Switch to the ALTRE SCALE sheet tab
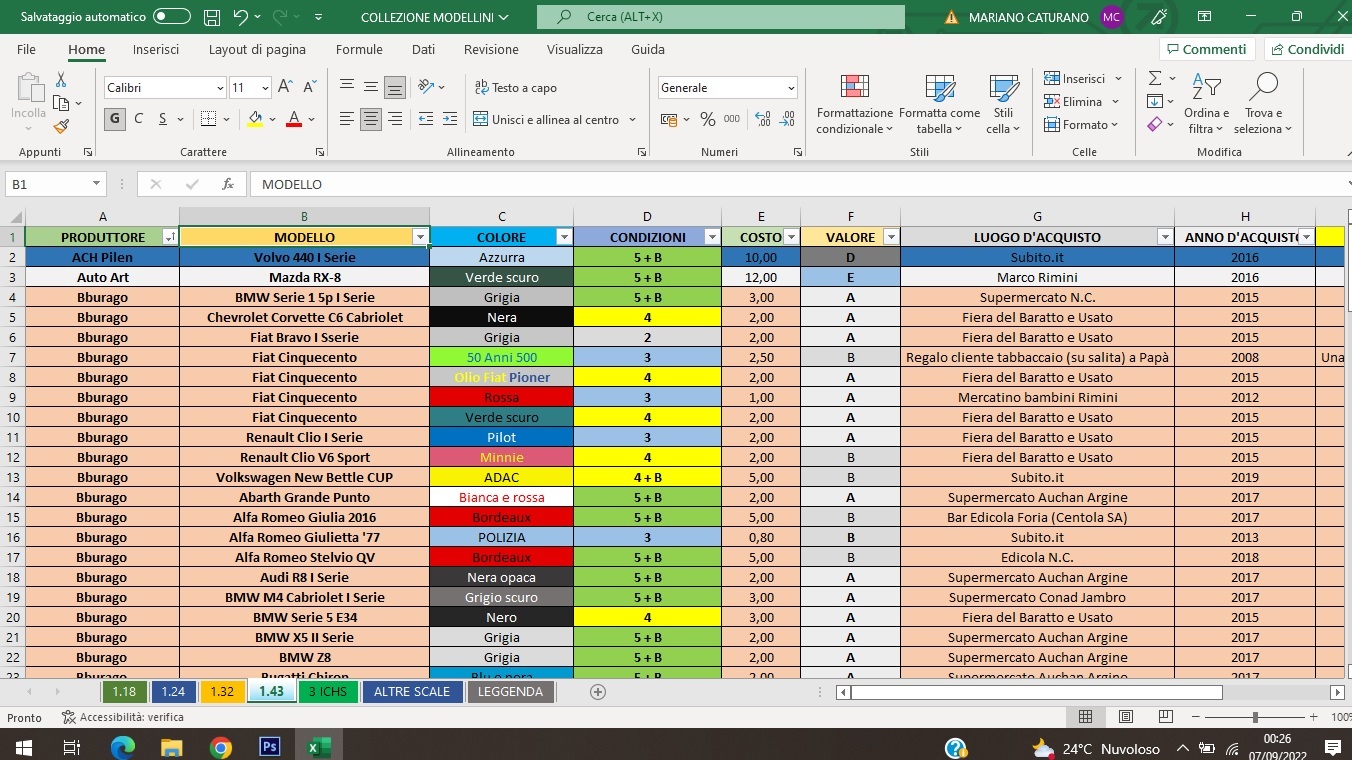The height and width of the screenshot is (760, 1352). tap(412, 692)
